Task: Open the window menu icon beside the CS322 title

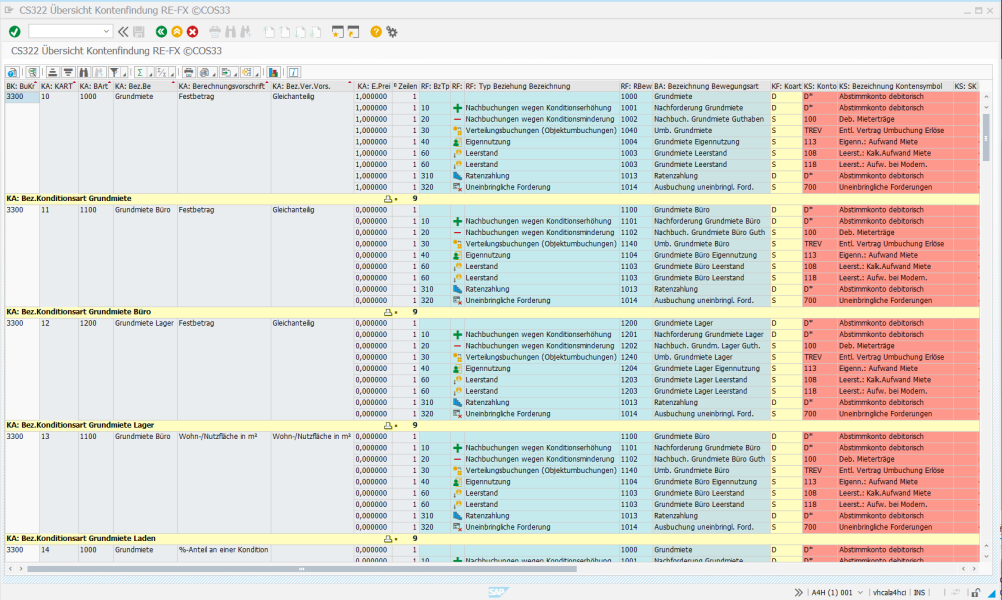Action: point(9,10)
